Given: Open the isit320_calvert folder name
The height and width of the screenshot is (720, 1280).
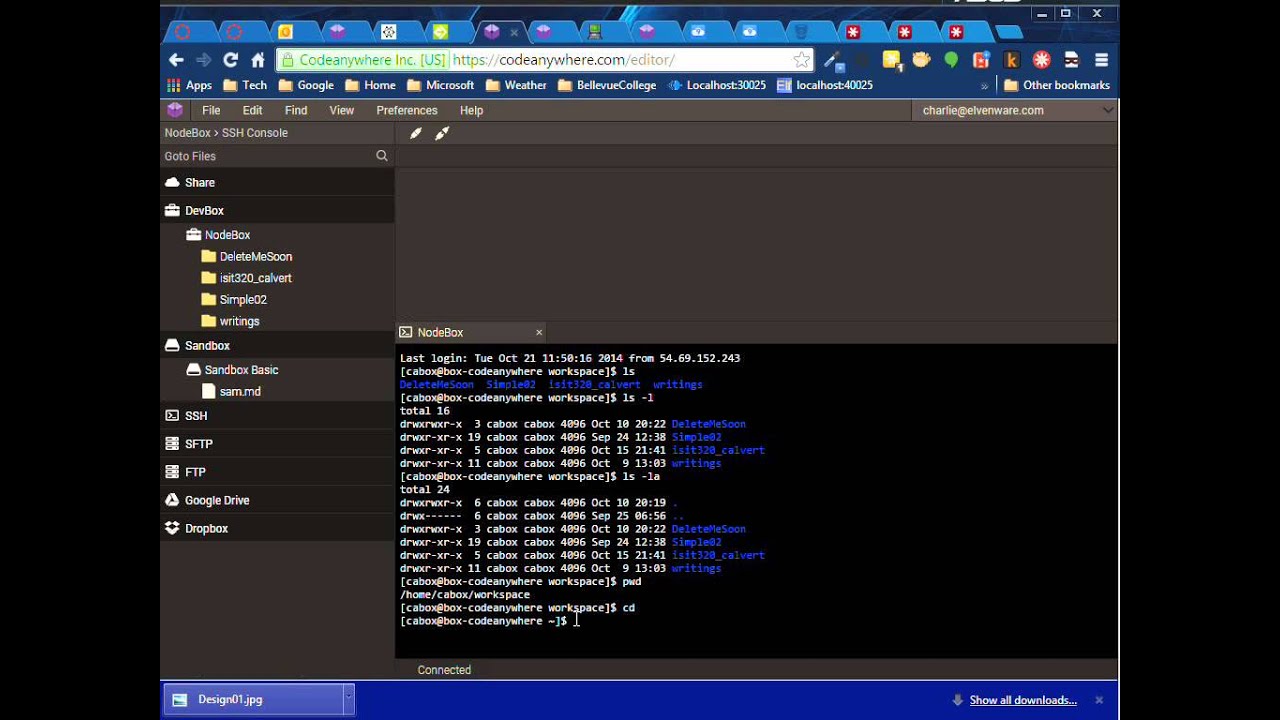Looking at the screenshot, I should point(256,278).
